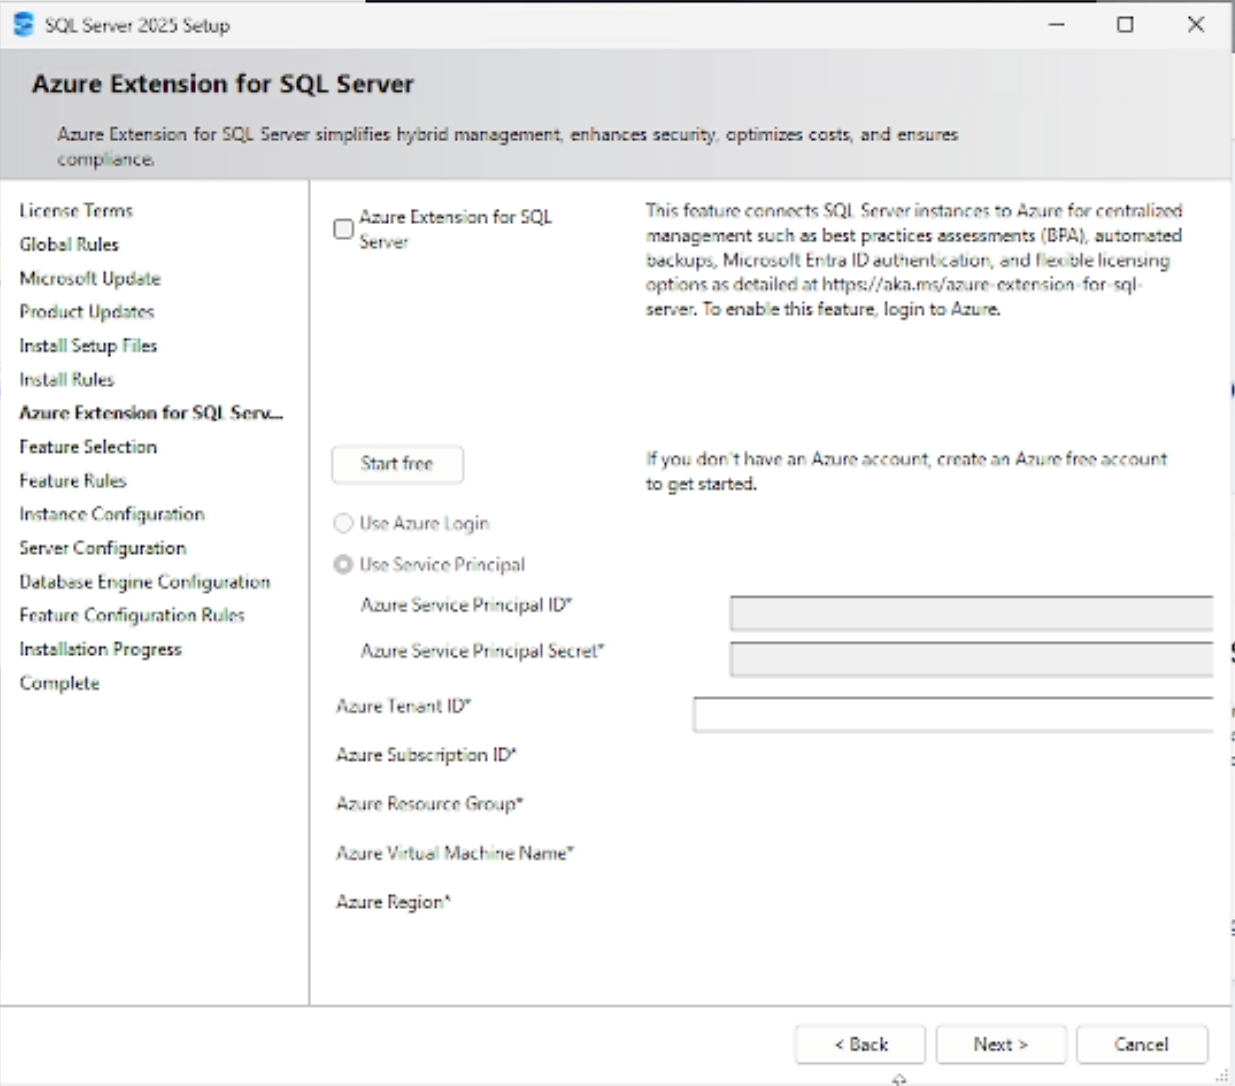The width and height of the screenshot is (1235, 1086).
Task: Select Installation Progress in the sidebar
Action: [100, 649]
